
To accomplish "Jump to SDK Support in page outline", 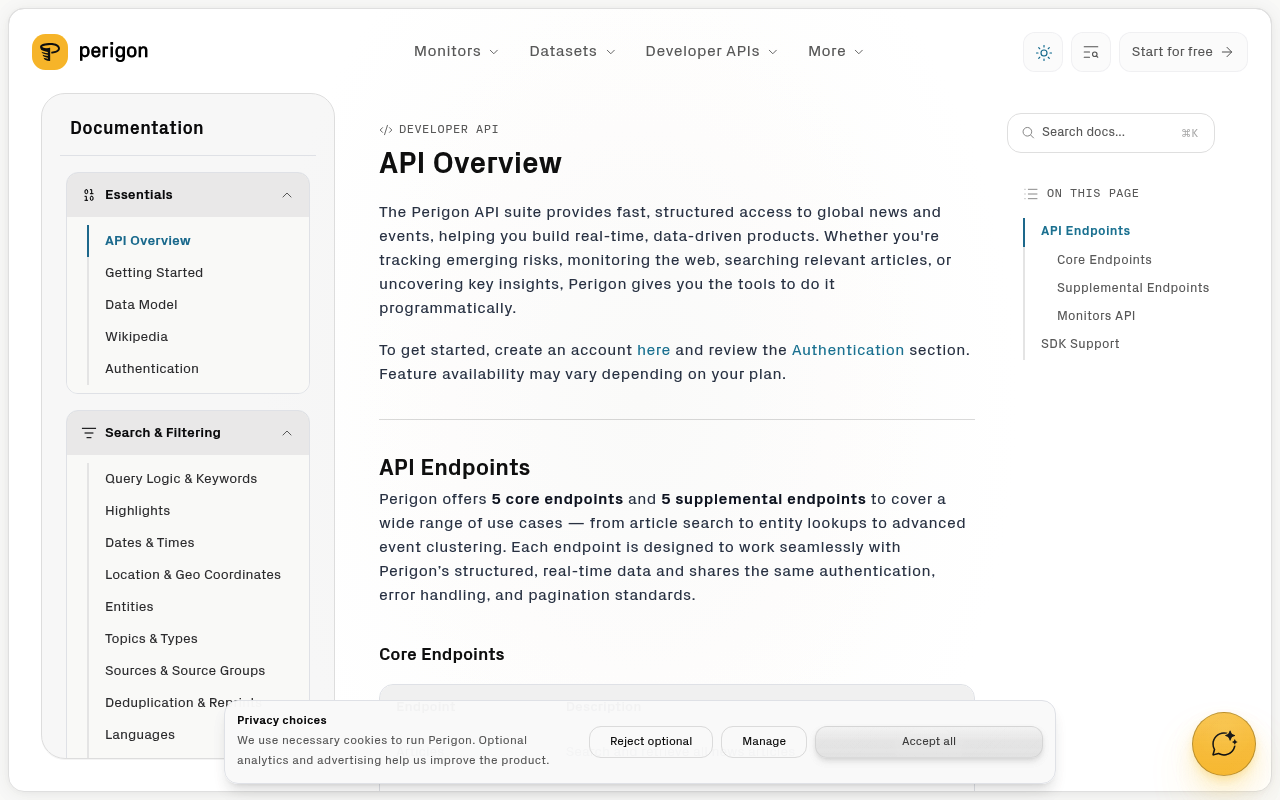I will pos(1080,344).
